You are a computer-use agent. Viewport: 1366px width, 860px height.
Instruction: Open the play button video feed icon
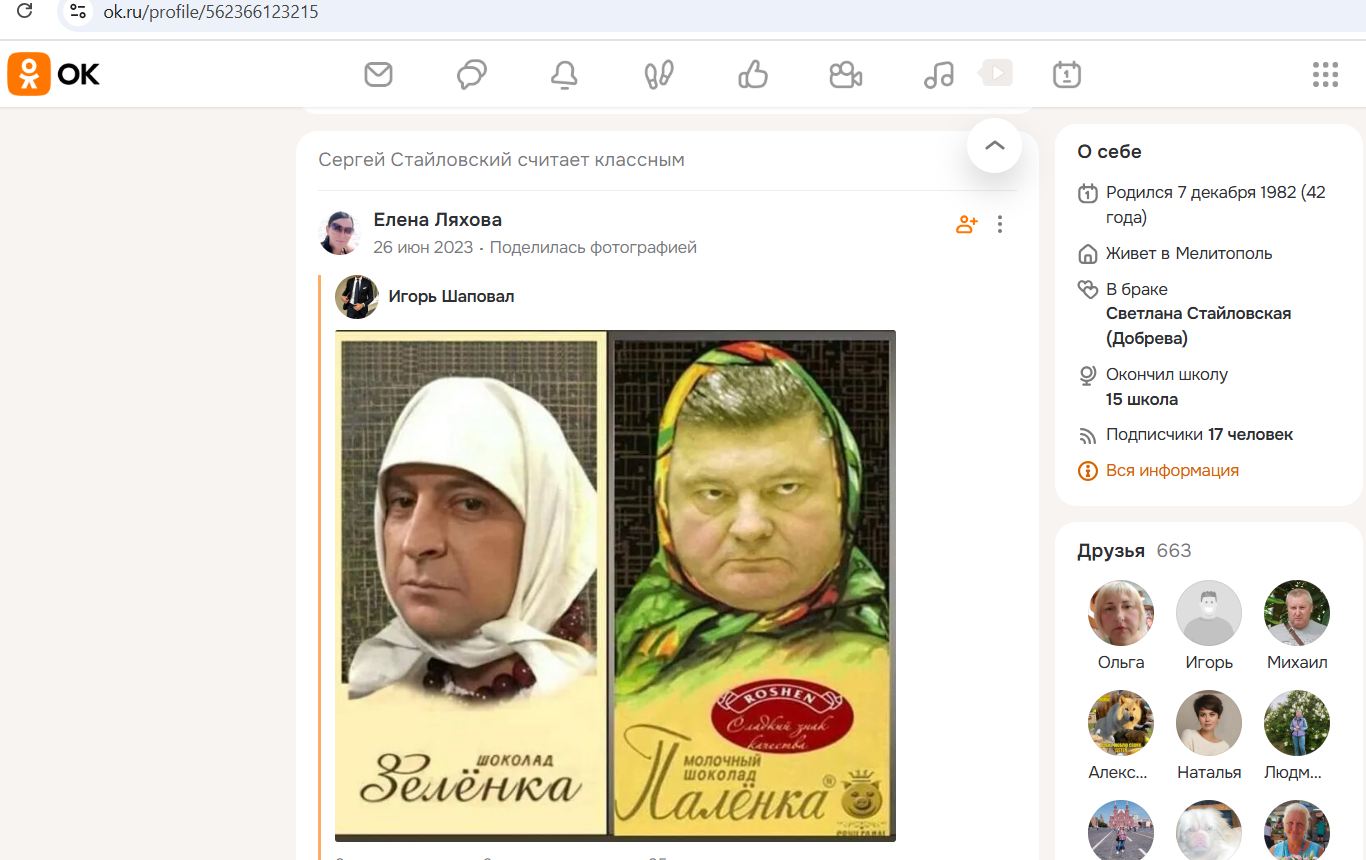(x=996, y=72)
